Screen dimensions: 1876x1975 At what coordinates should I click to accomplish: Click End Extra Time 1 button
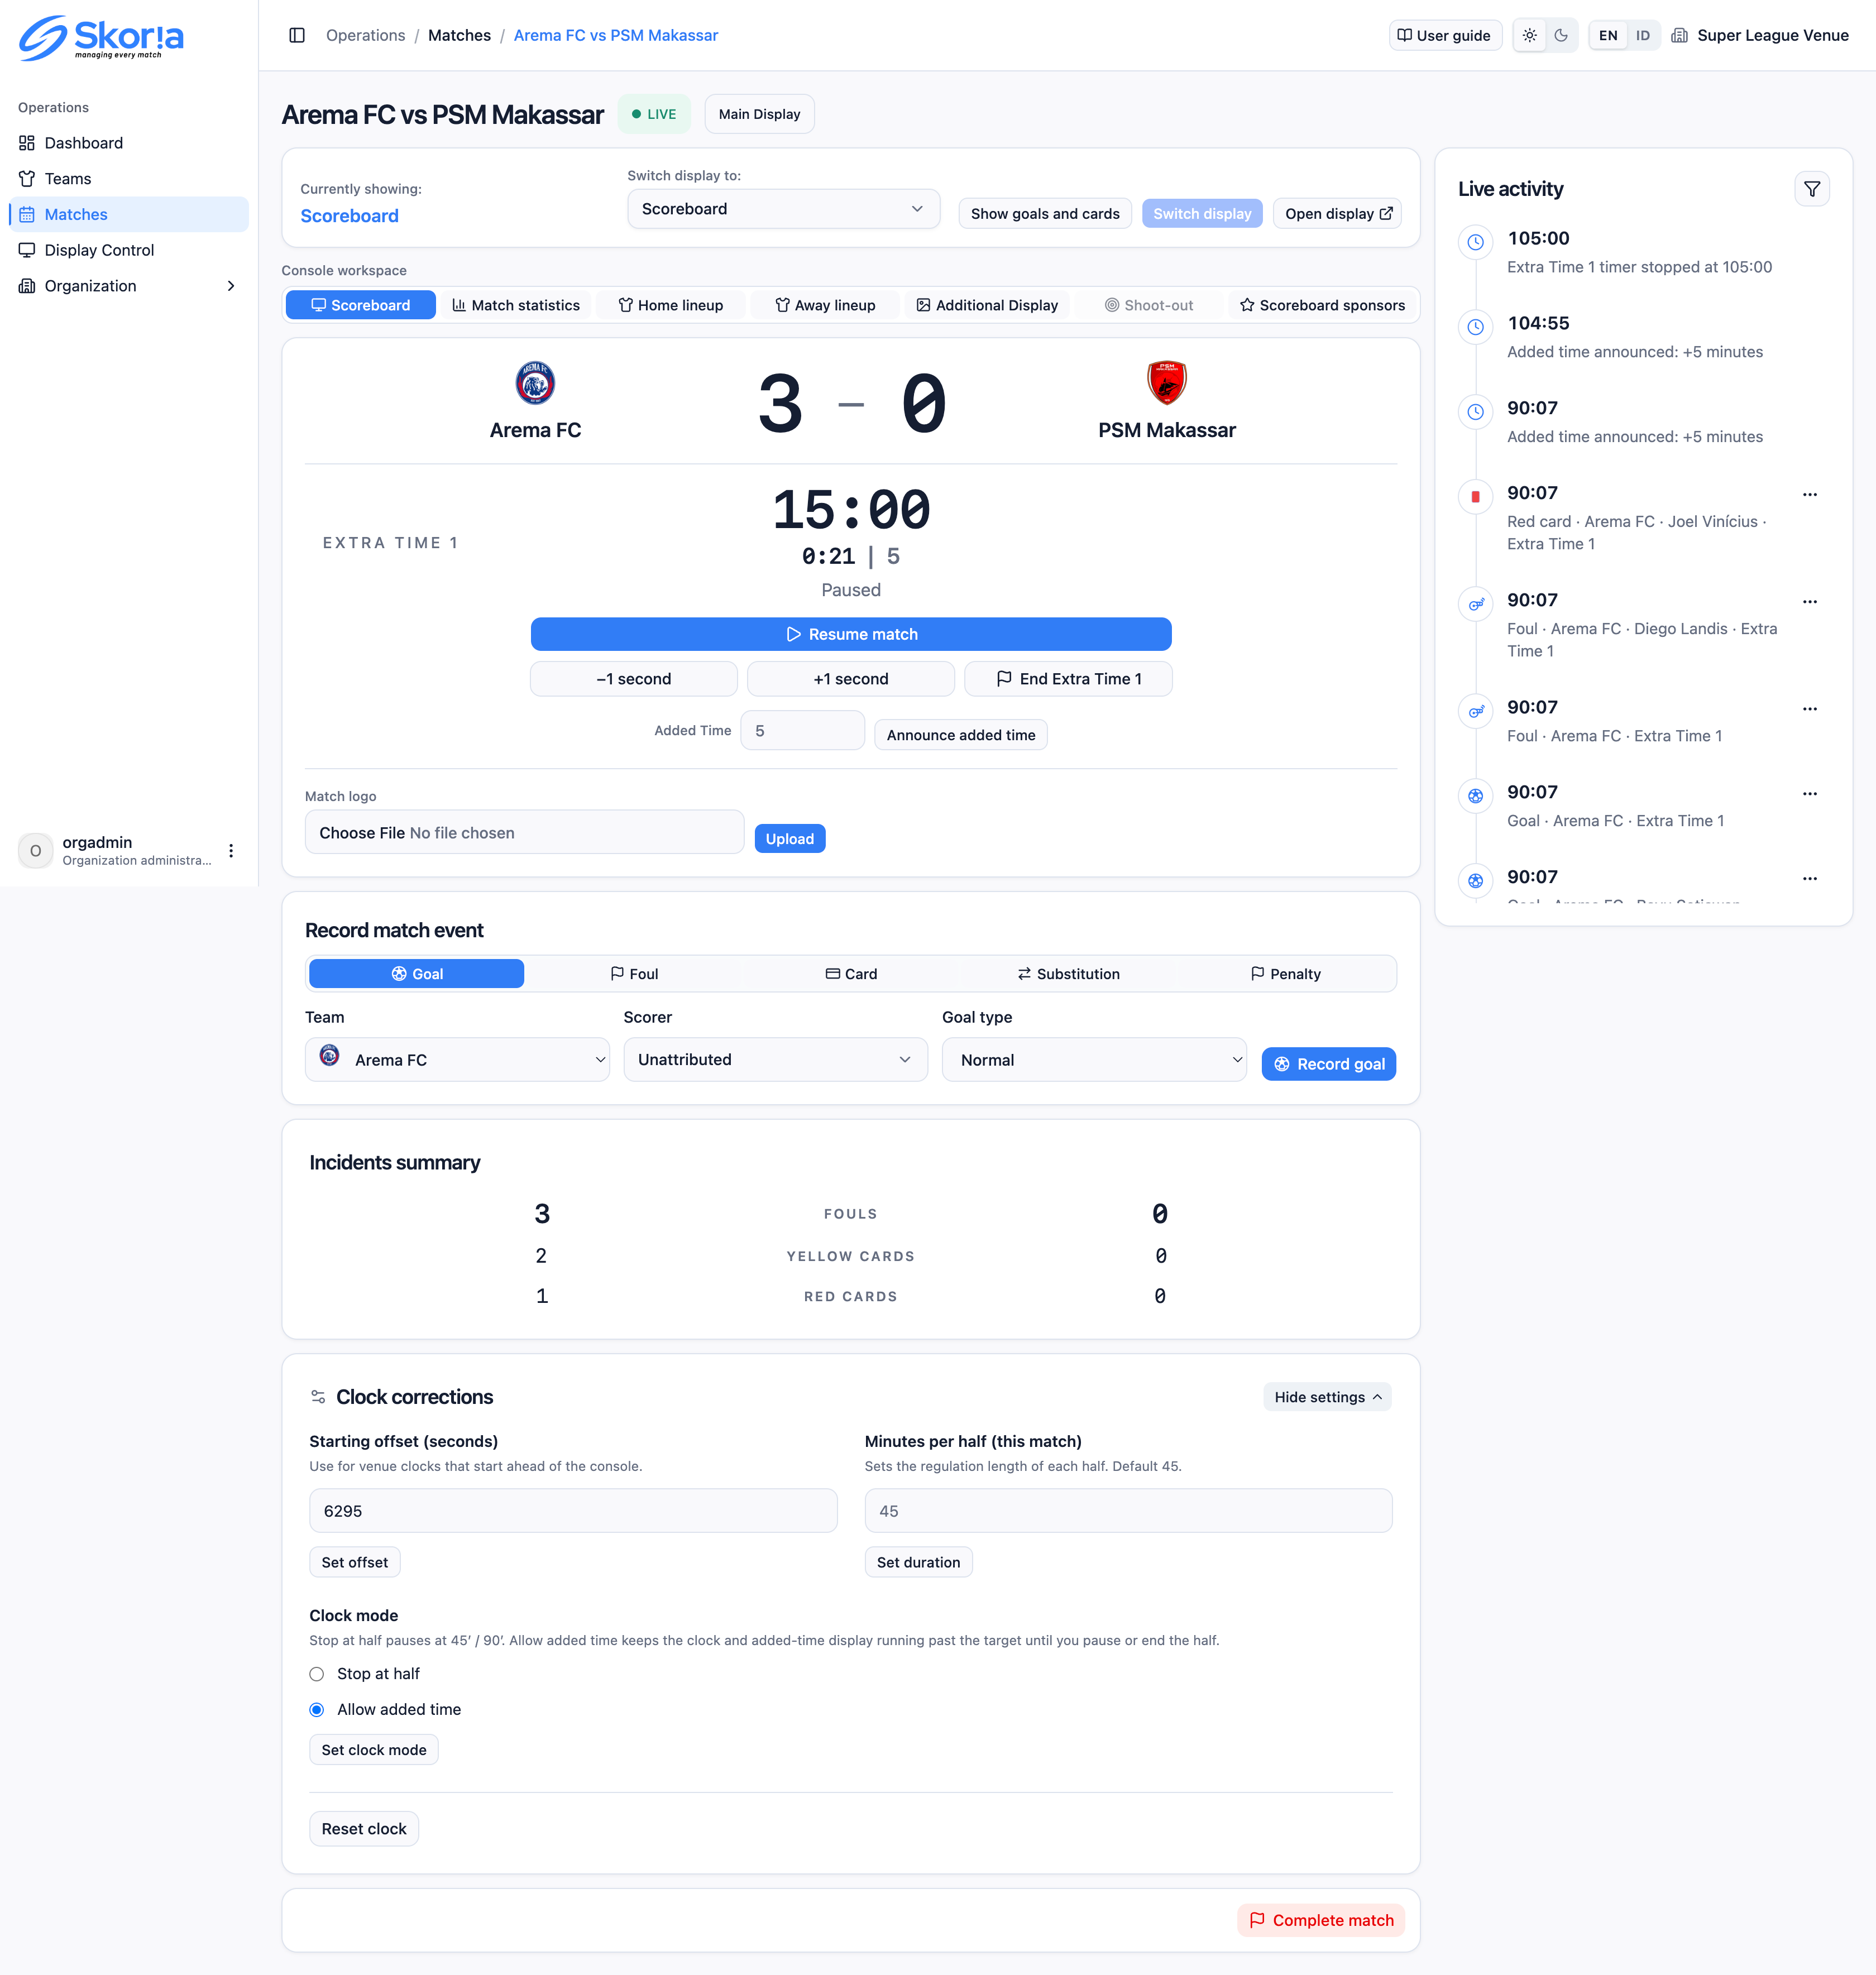(x=1068, y=679)
